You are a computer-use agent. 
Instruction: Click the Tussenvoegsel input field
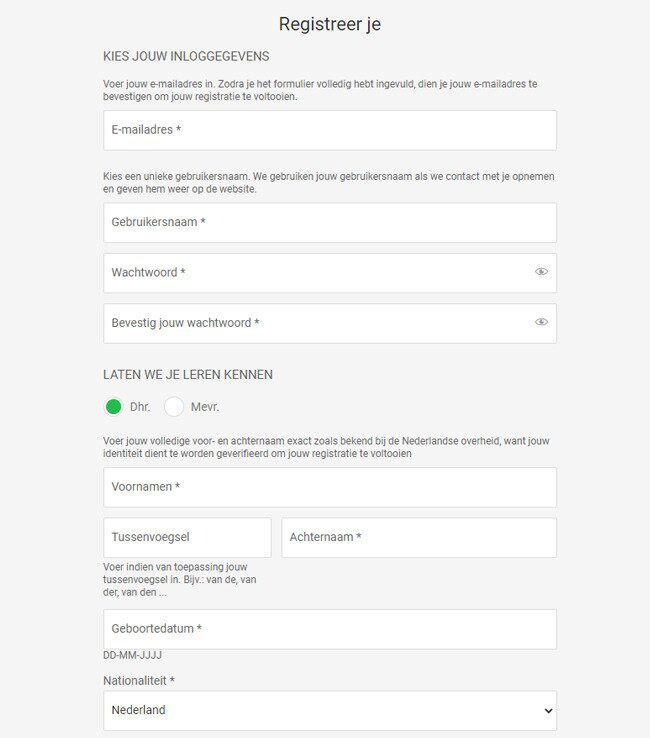click(187, 537)
